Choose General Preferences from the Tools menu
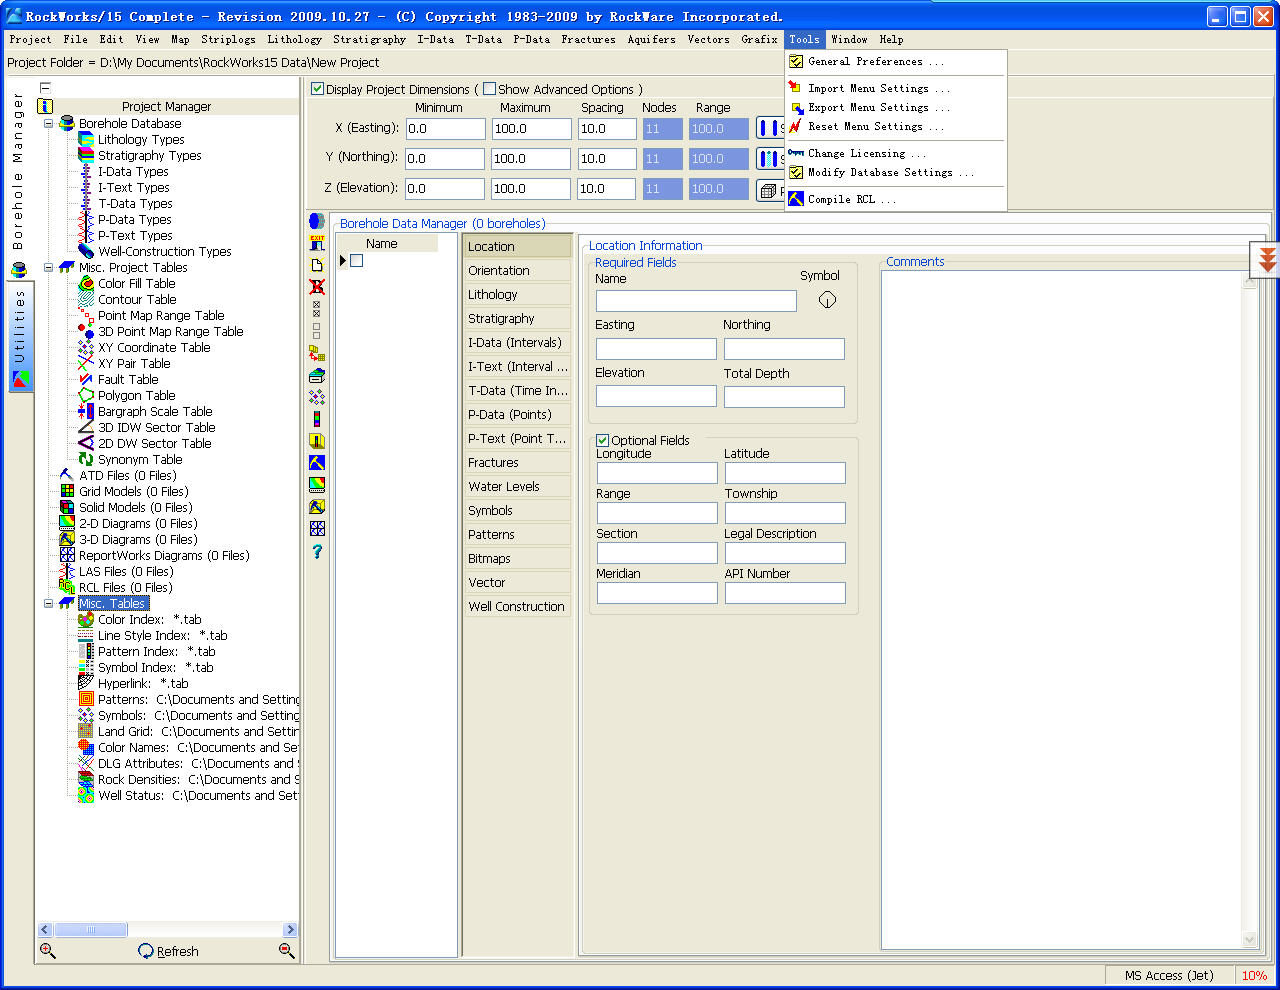Image resolution: width=1280 pixels, height=990 pixels. [x=895, y=61]
